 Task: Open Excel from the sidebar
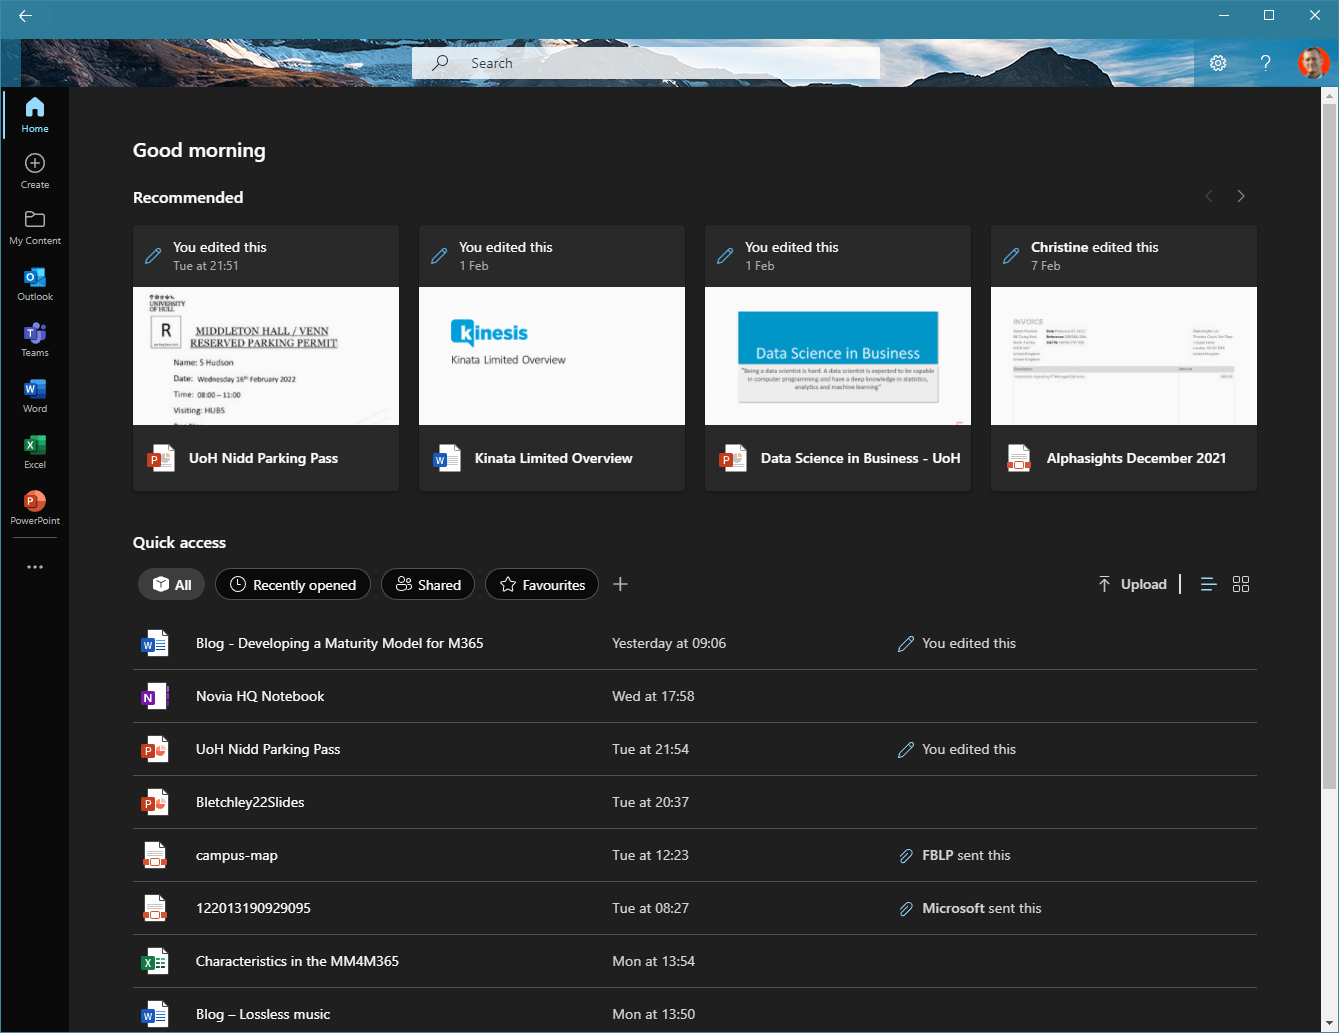click(35, 451)
